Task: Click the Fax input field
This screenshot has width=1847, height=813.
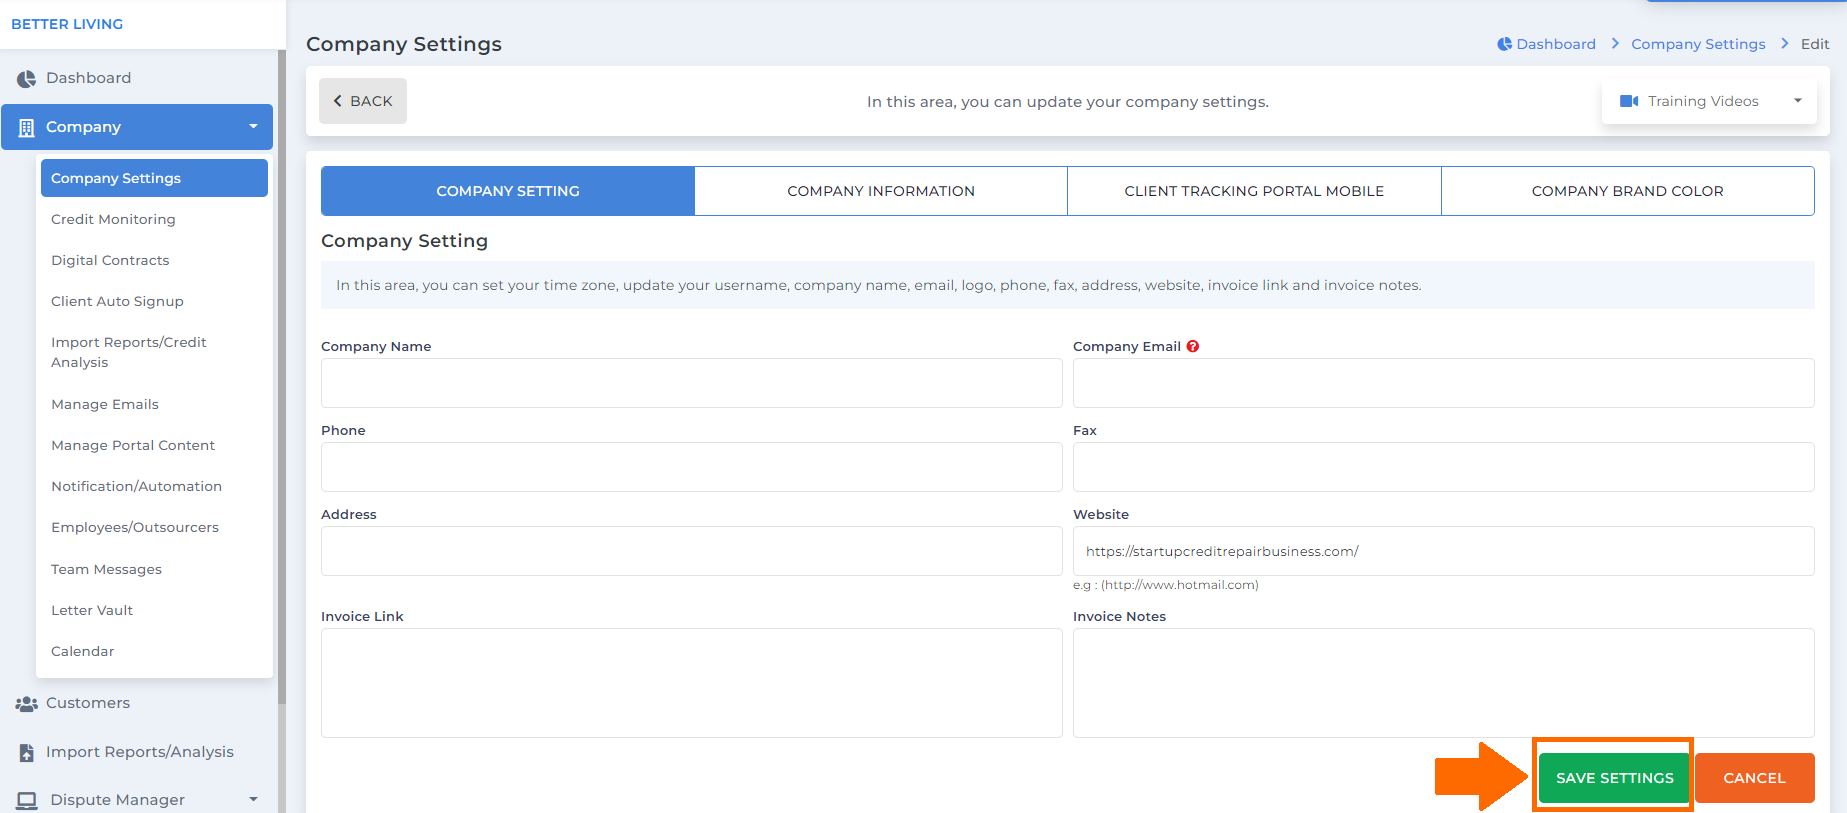Action: (x=1443, y=467)
